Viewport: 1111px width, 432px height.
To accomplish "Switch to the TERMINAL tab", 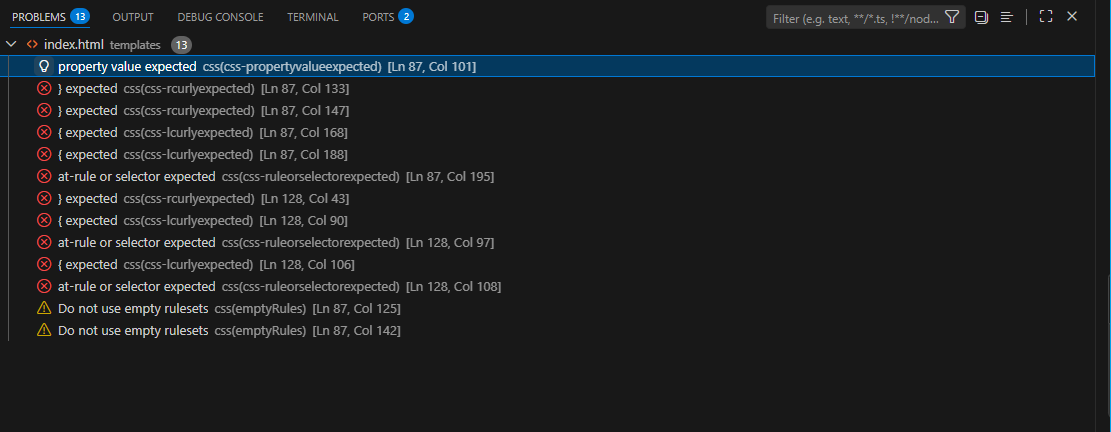I will pyautogui.click(x=312, y=17).
